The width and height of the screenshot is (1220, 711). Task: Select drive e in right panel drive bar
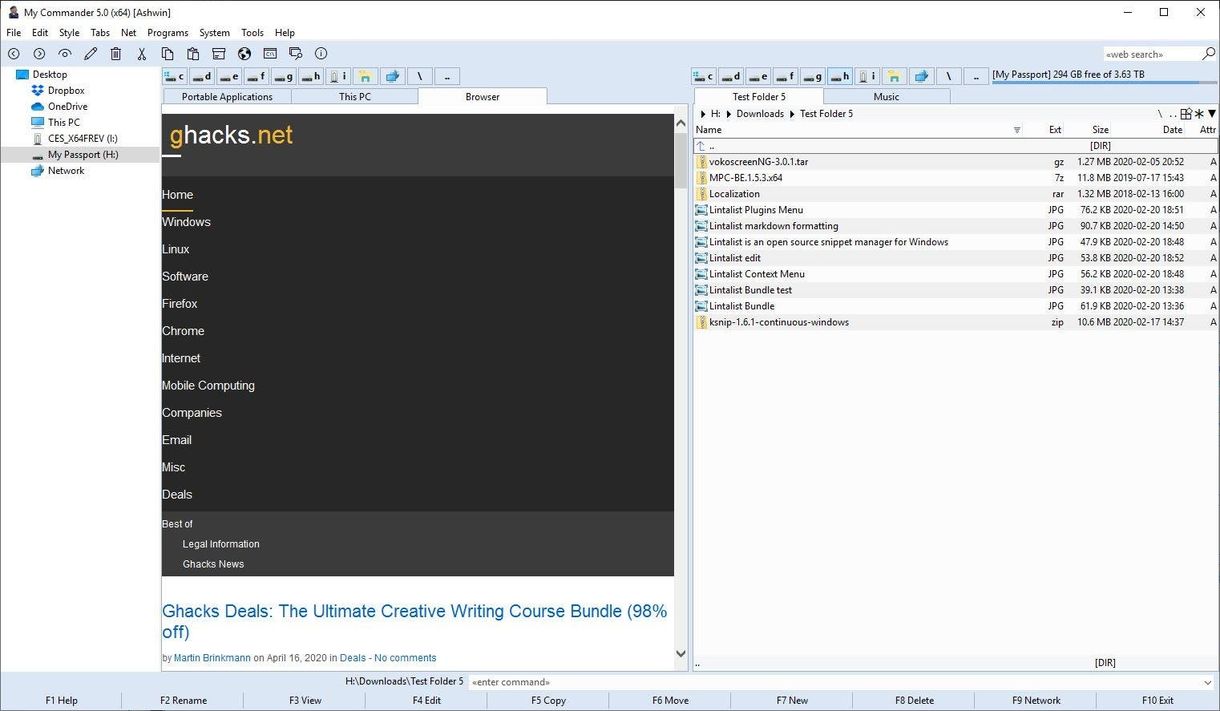[758, 76]
